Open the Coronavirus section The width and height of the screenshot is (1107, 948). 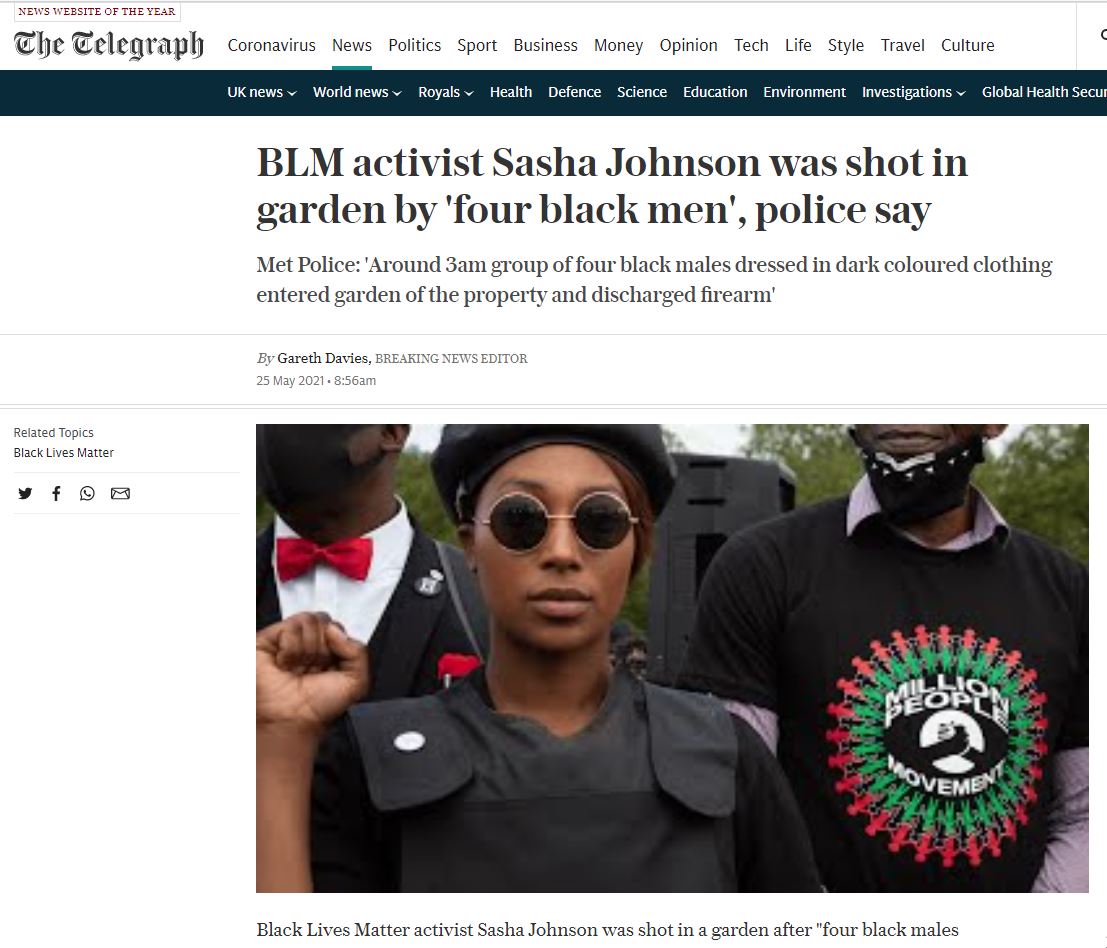tap(271, 45)
